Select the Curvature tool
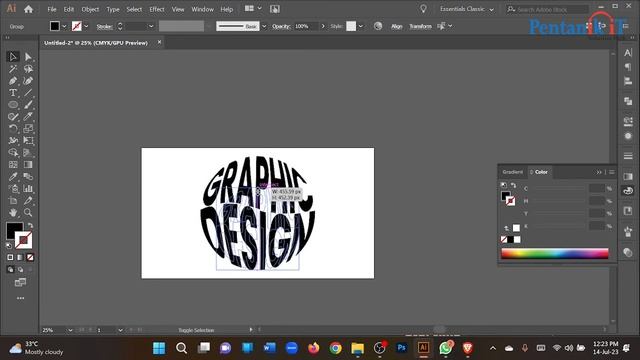 point(28,81)
